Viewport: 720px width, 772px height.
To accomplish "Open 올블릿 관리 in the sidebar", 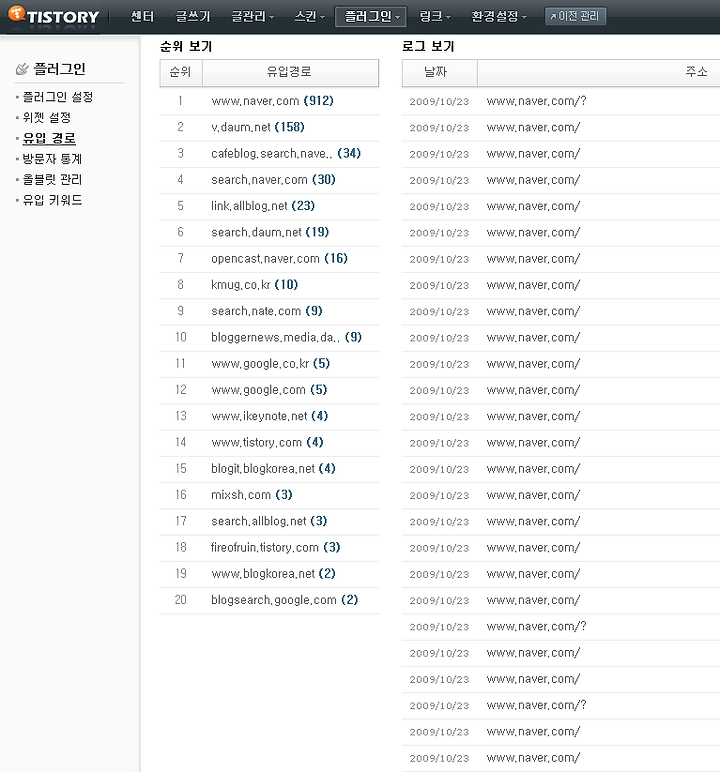I will click(52, 179).
